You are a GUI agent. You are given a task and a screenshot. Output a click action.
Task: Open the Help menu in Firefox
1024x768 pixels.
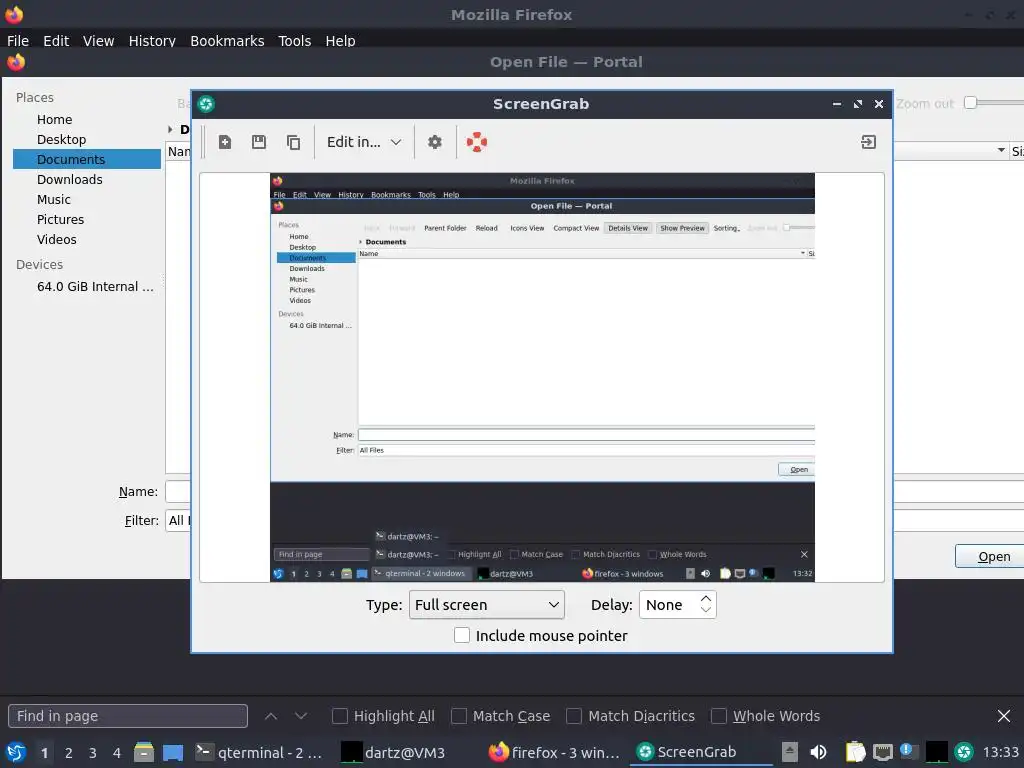pyautogui.click(x=340, y=40)
